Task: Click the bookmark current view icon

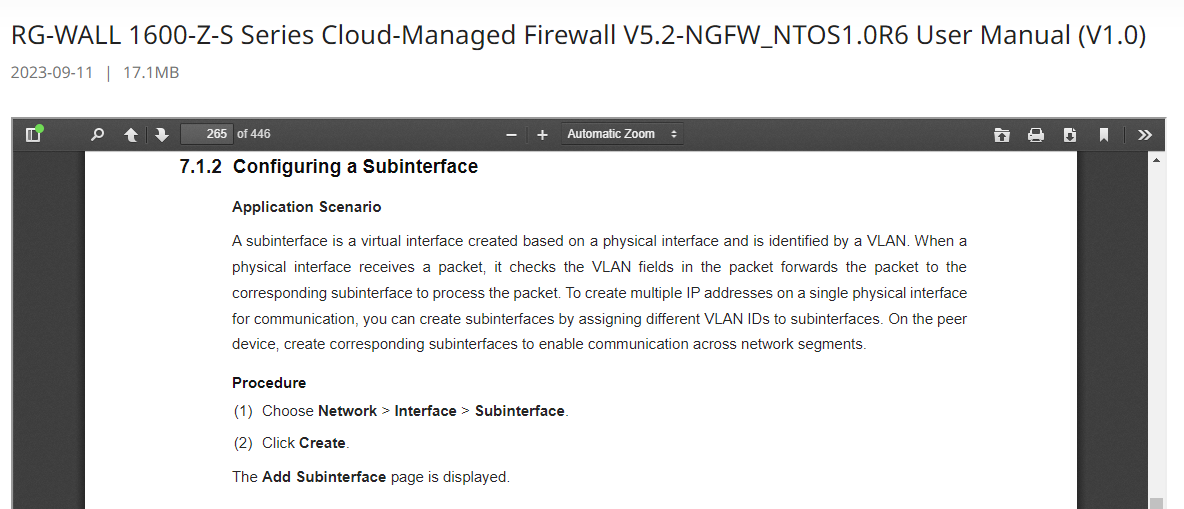Action: click(1104, 134)
